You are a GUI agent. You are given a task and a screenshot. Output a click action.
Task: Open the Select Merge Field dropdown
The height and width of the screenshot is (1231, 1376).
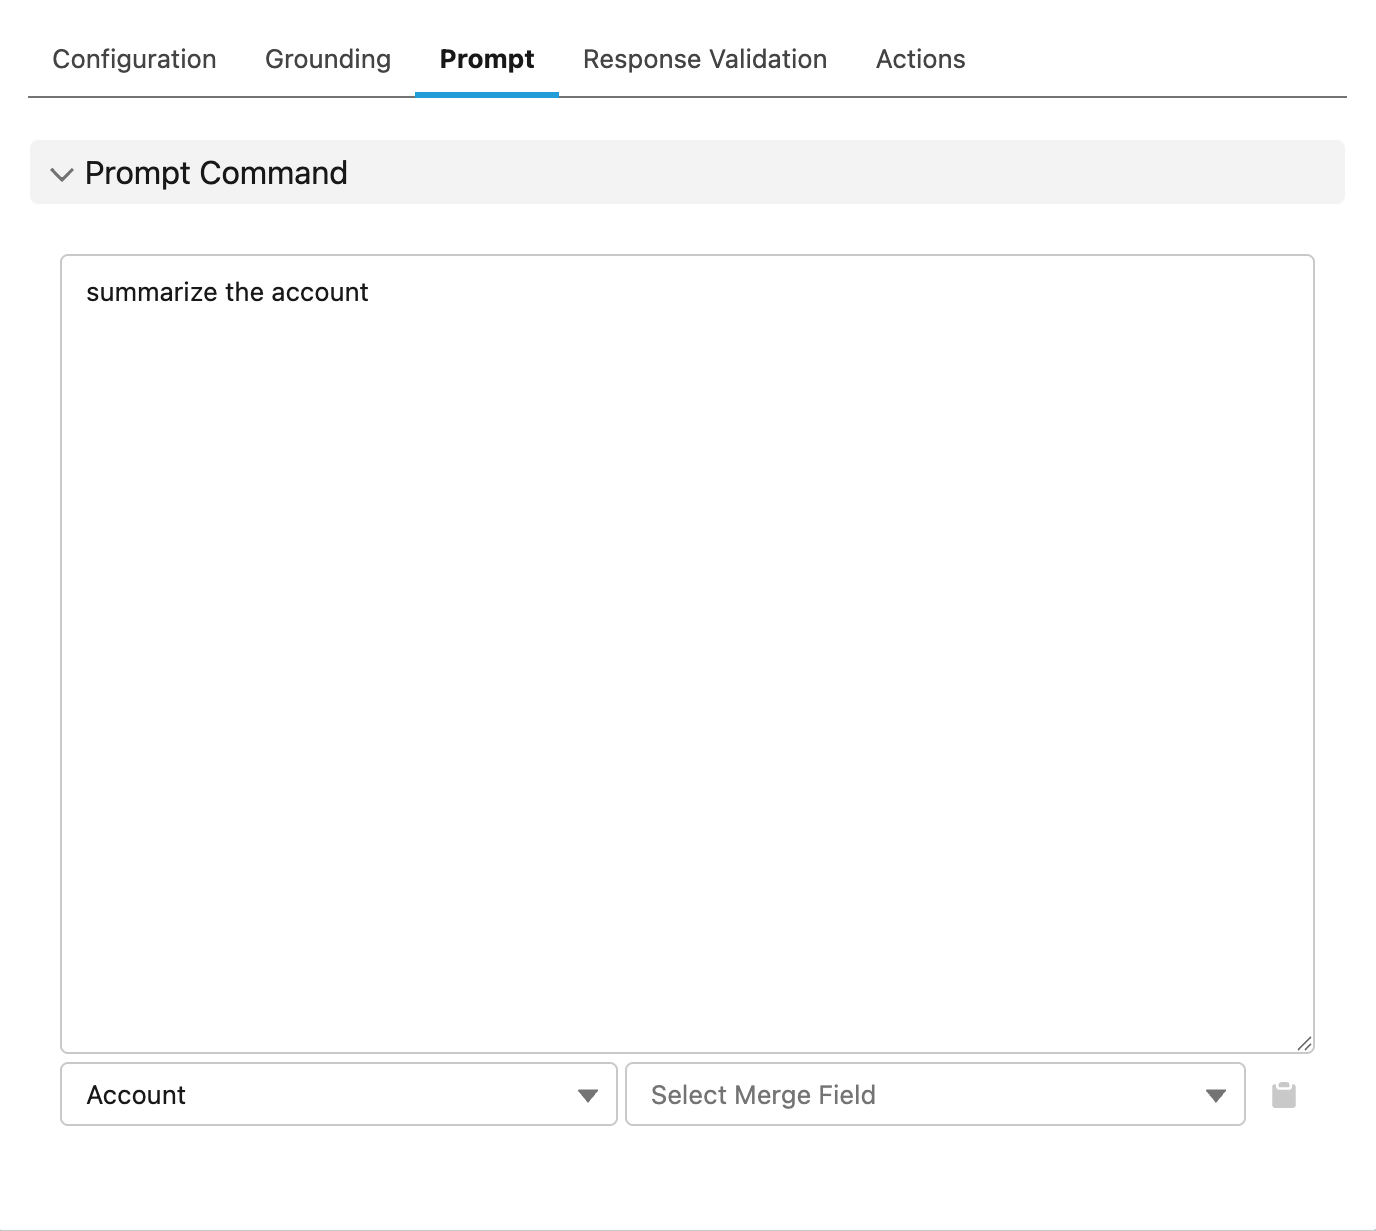coord(934,1094)
